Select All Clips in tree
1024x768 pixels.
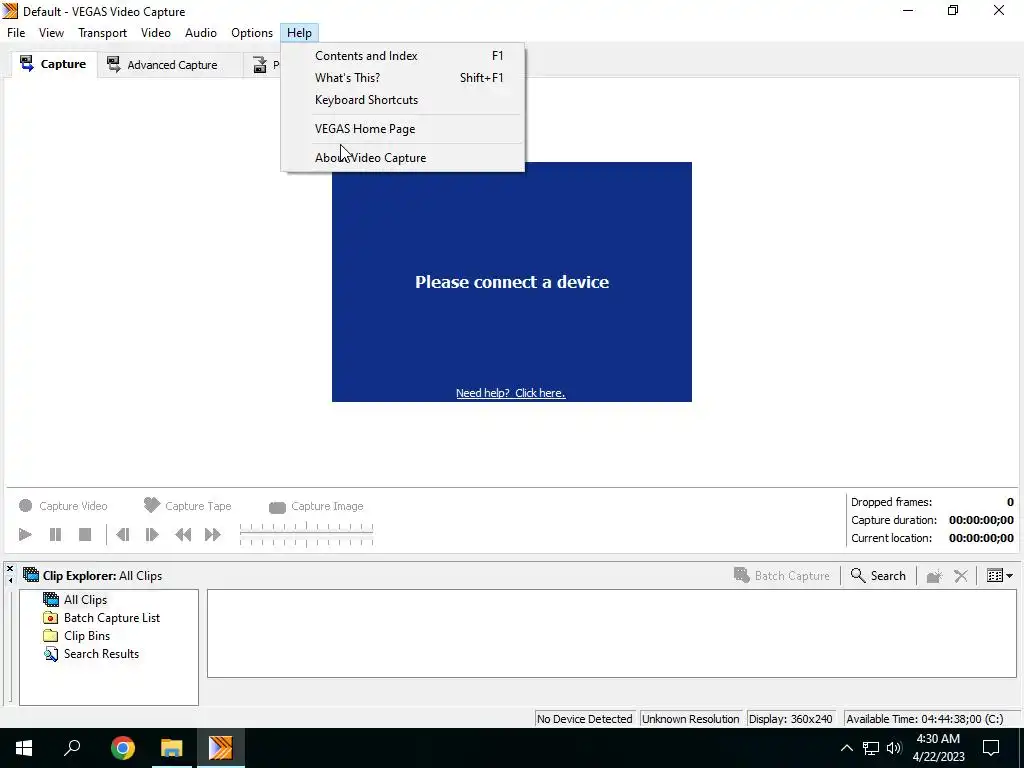pyautogui.click(x=85, y=600)
